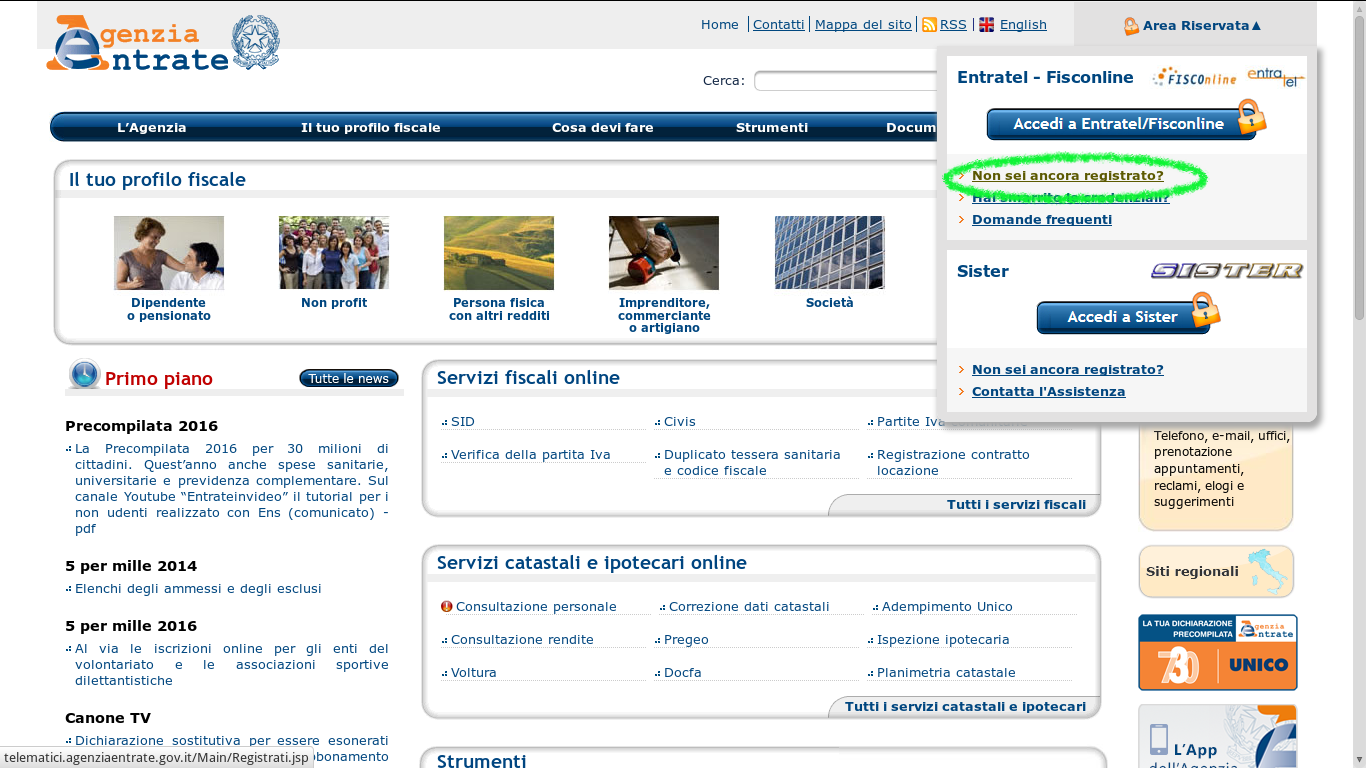This screenshot has width=1366, height=768.
Task: Open Consultazione personale link
Action: [536, 607]
